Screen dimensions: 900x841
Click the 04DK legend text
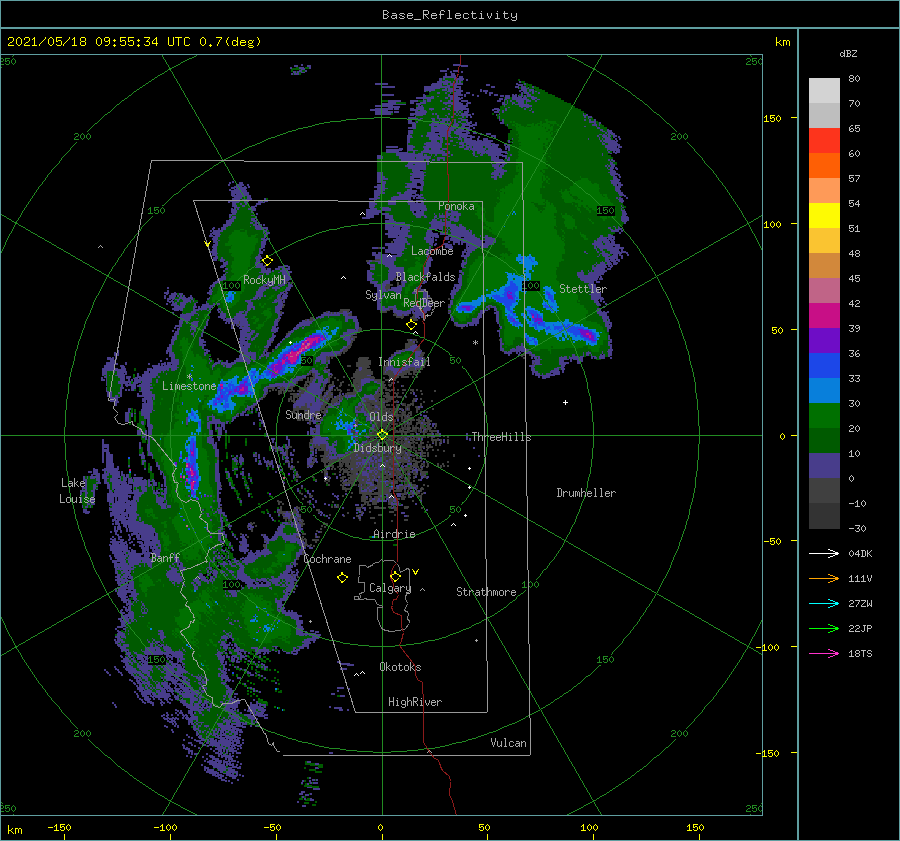click(x=860, y=553)
